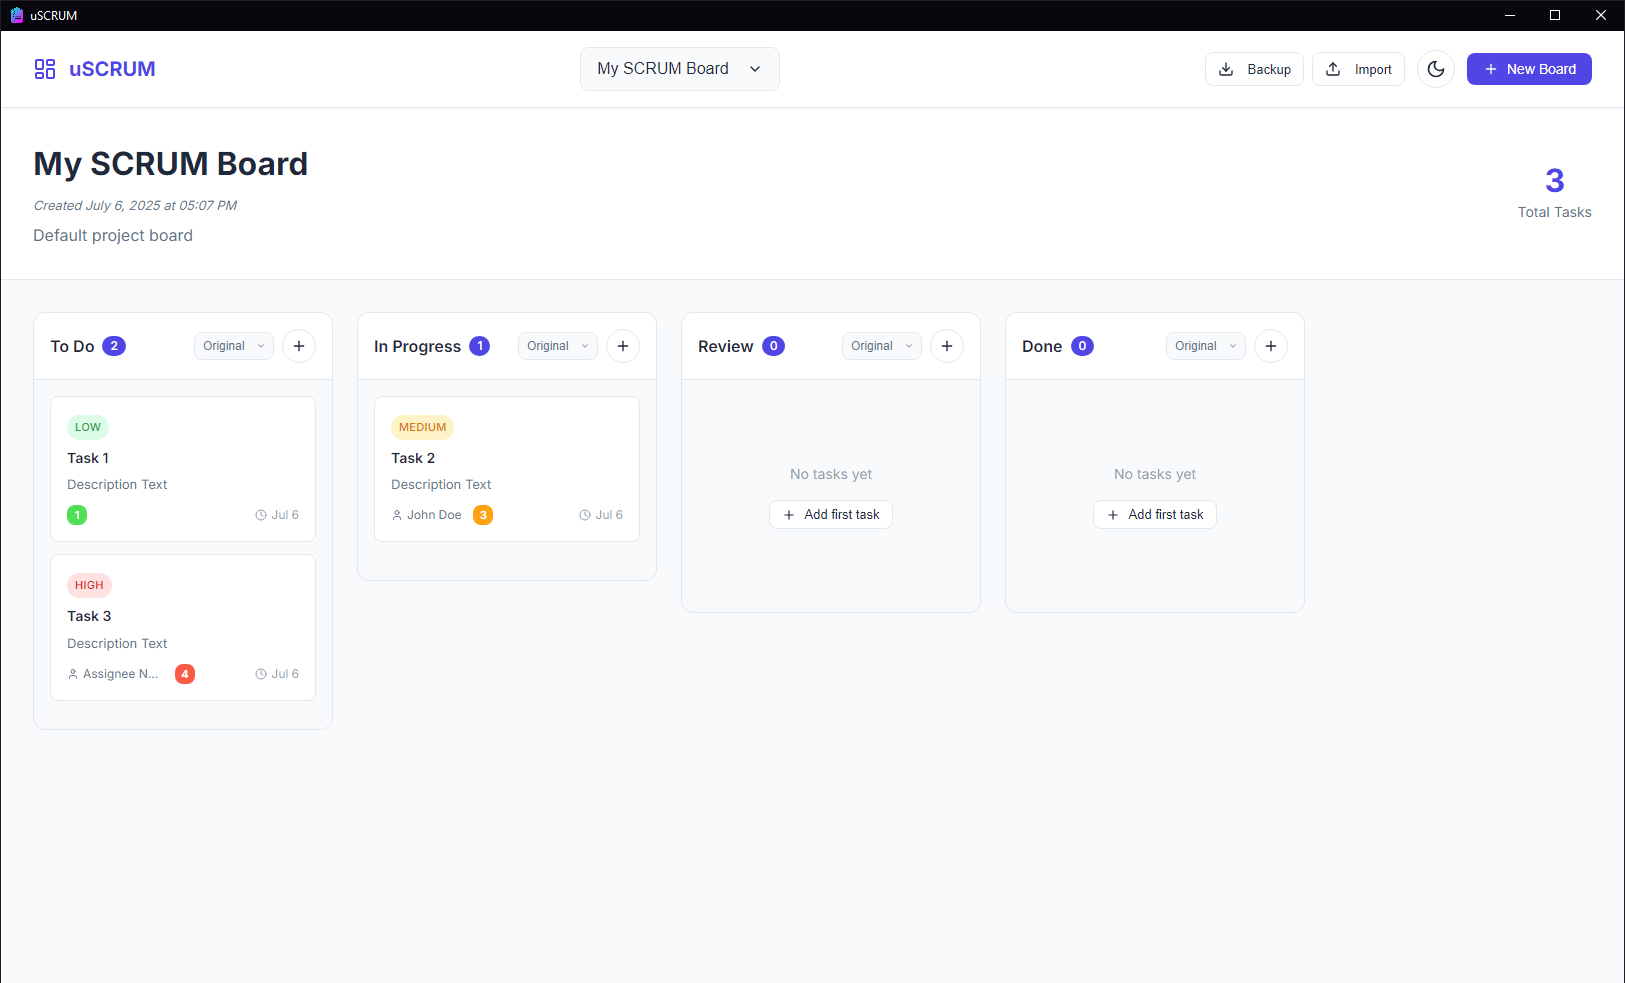Click the uSCRUM app icon in title bar

(x=17, y=15)
